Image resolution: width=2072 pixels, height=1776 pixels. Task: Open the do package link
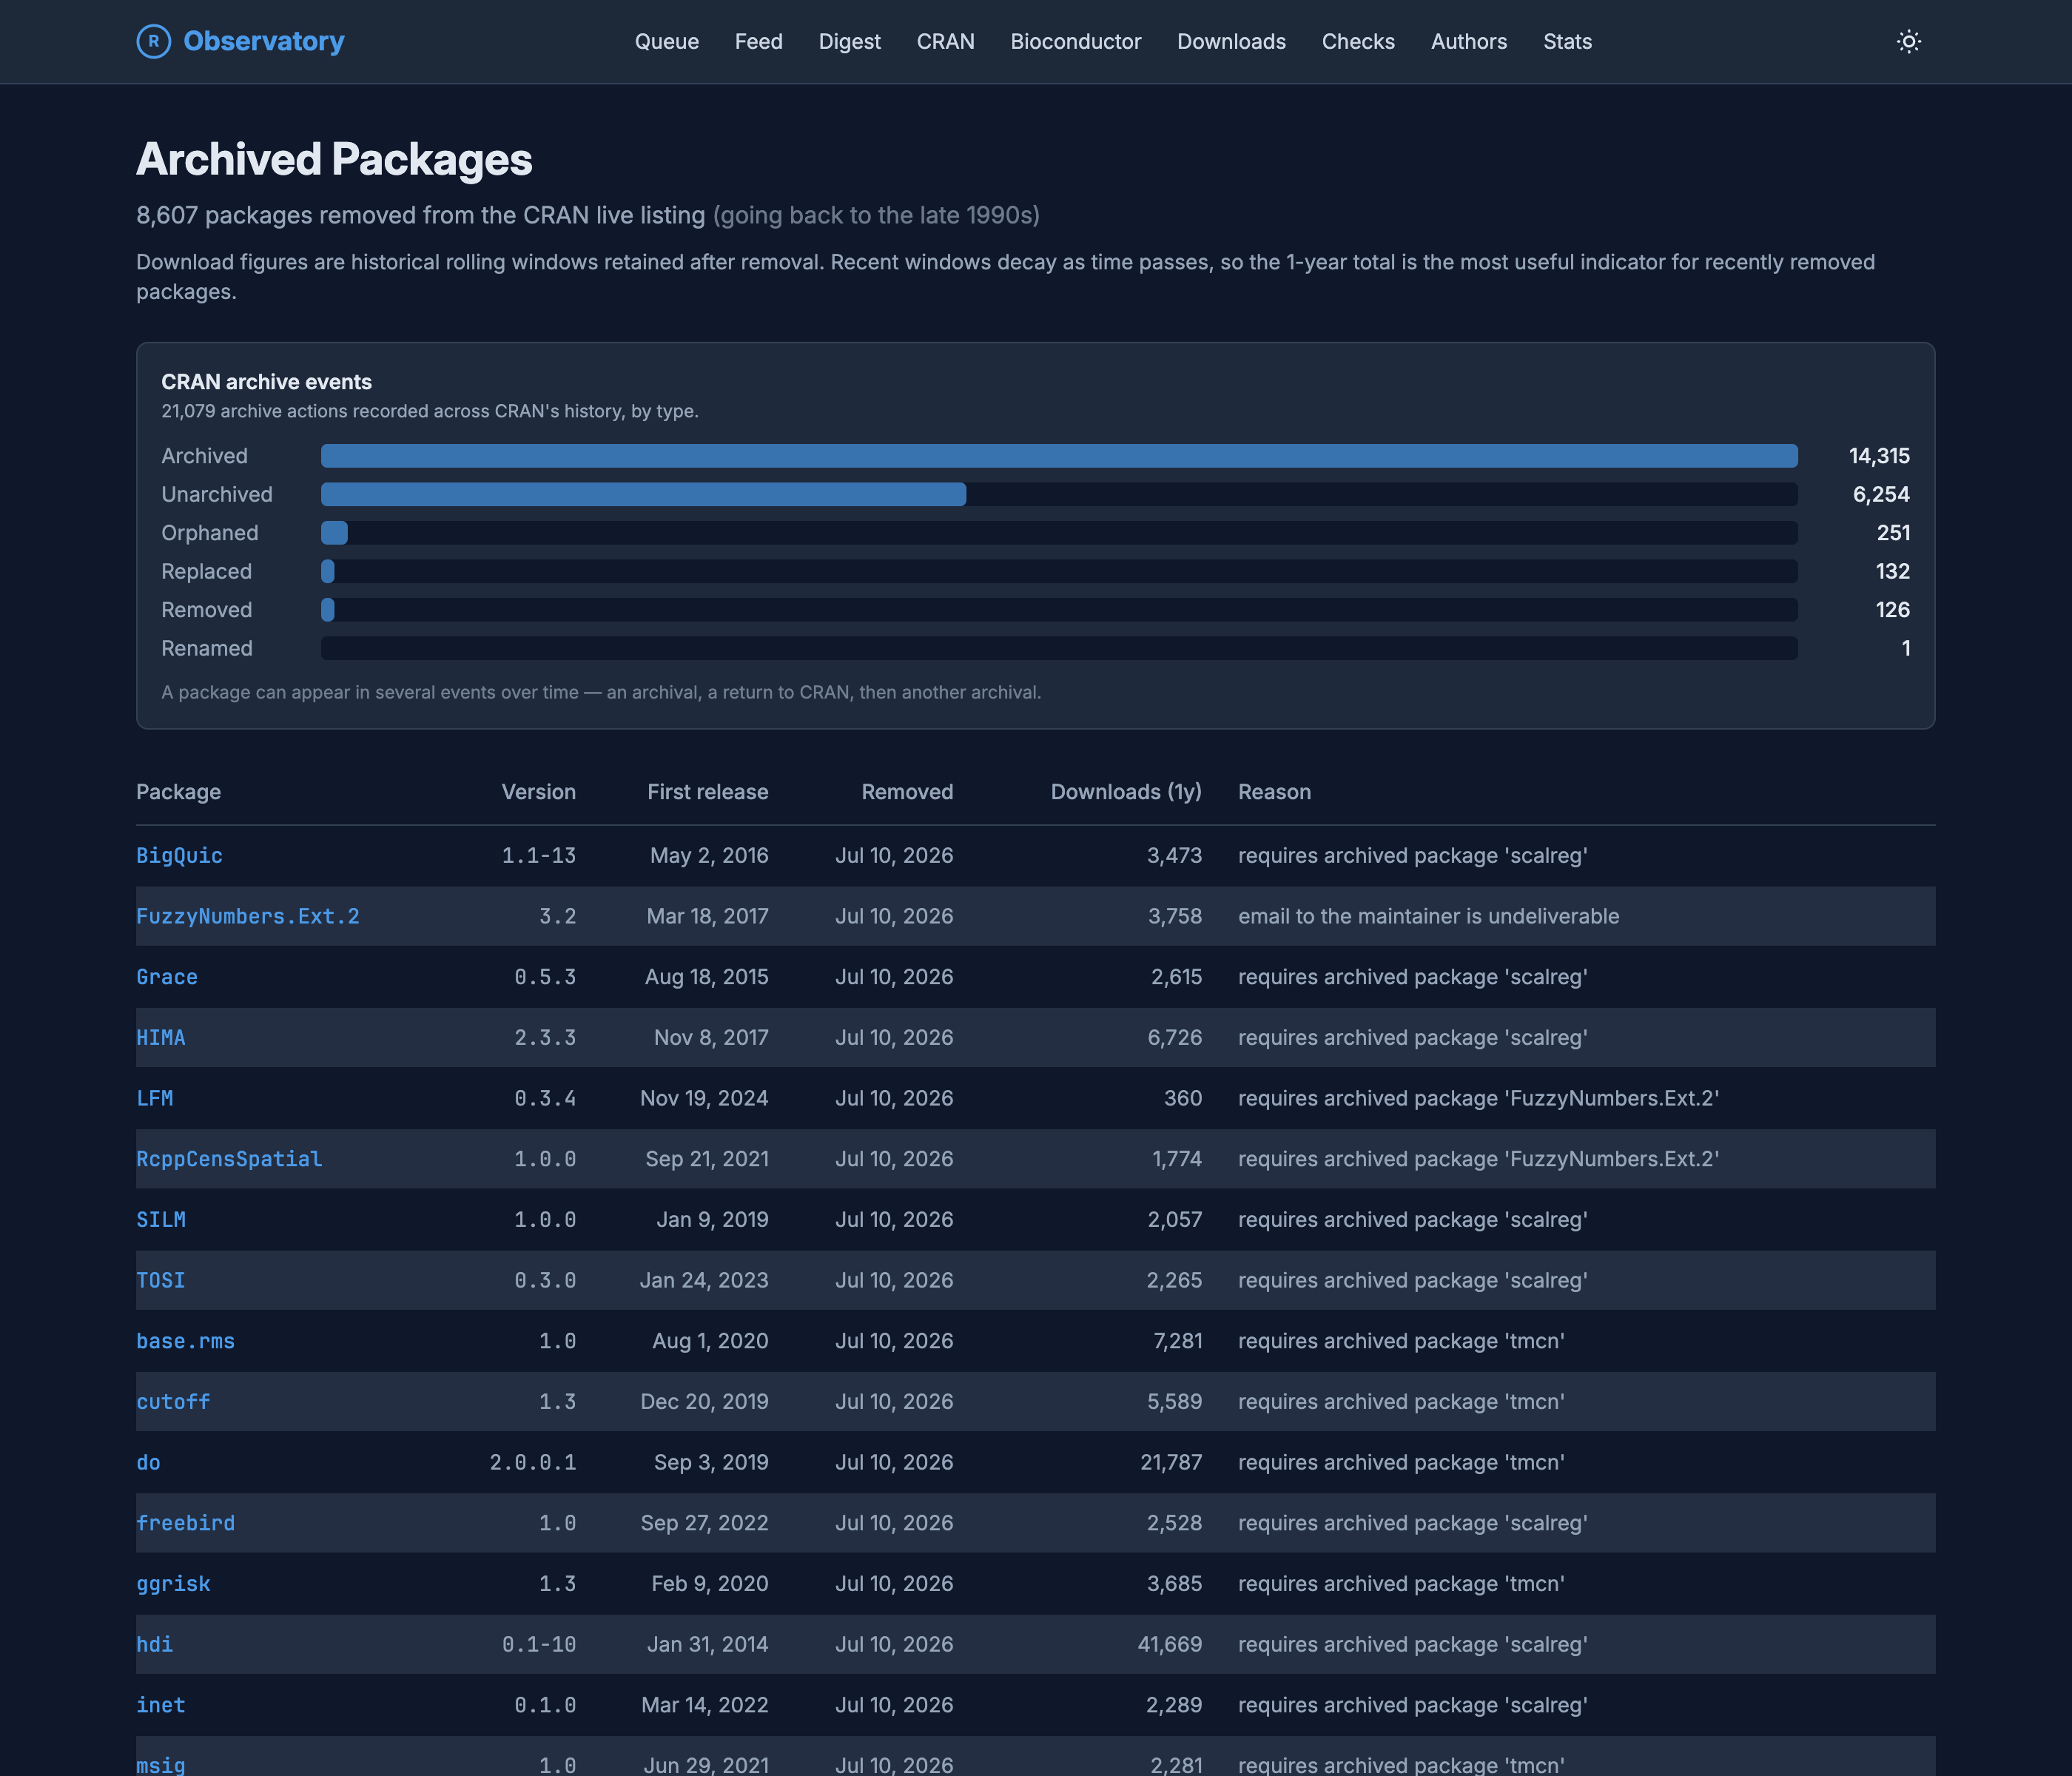click(x=148, y=1462)
